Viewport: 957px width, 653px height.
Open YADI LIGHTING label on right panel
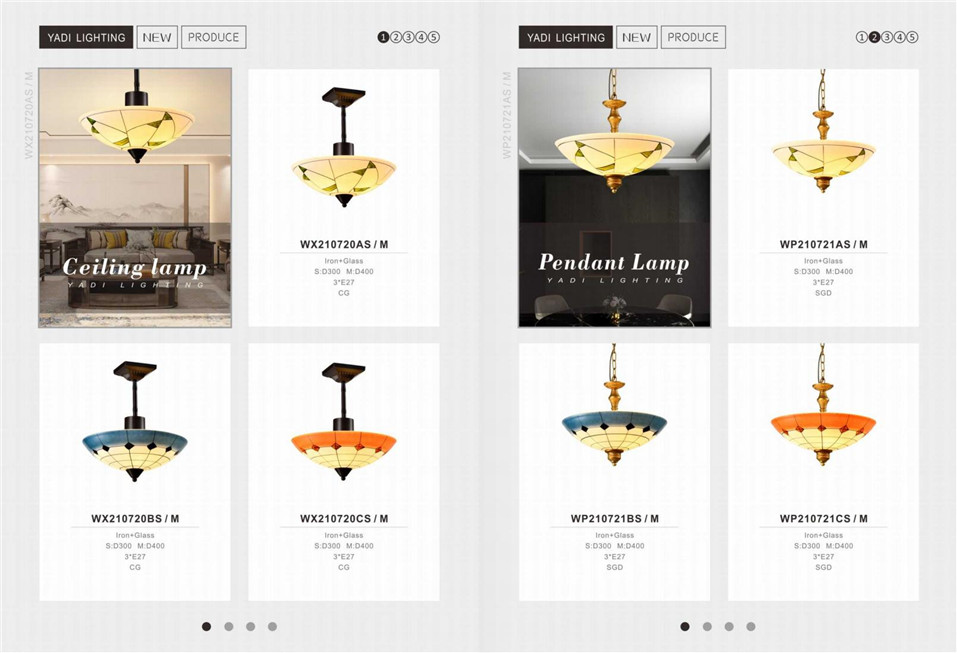[566, 37]
